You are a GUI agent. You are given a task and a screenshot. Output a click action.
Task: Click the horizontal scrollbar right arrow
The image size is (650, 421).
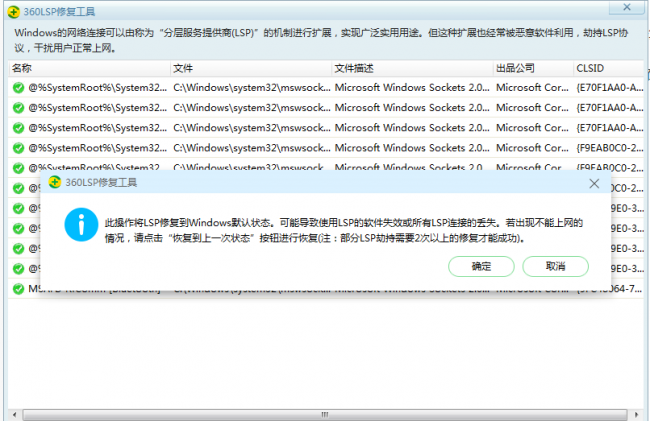(637, 414)
